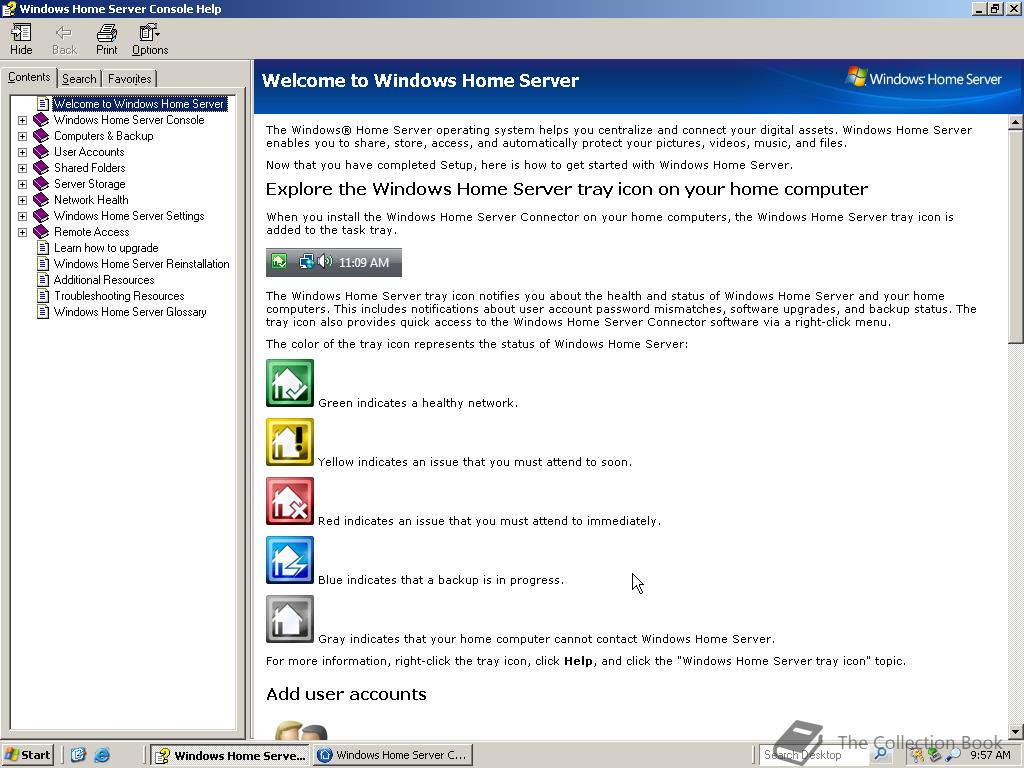Image resolution: width=1024 pixels, height=768 pixels.
Task: Open the Start menu
Action: 27,755
